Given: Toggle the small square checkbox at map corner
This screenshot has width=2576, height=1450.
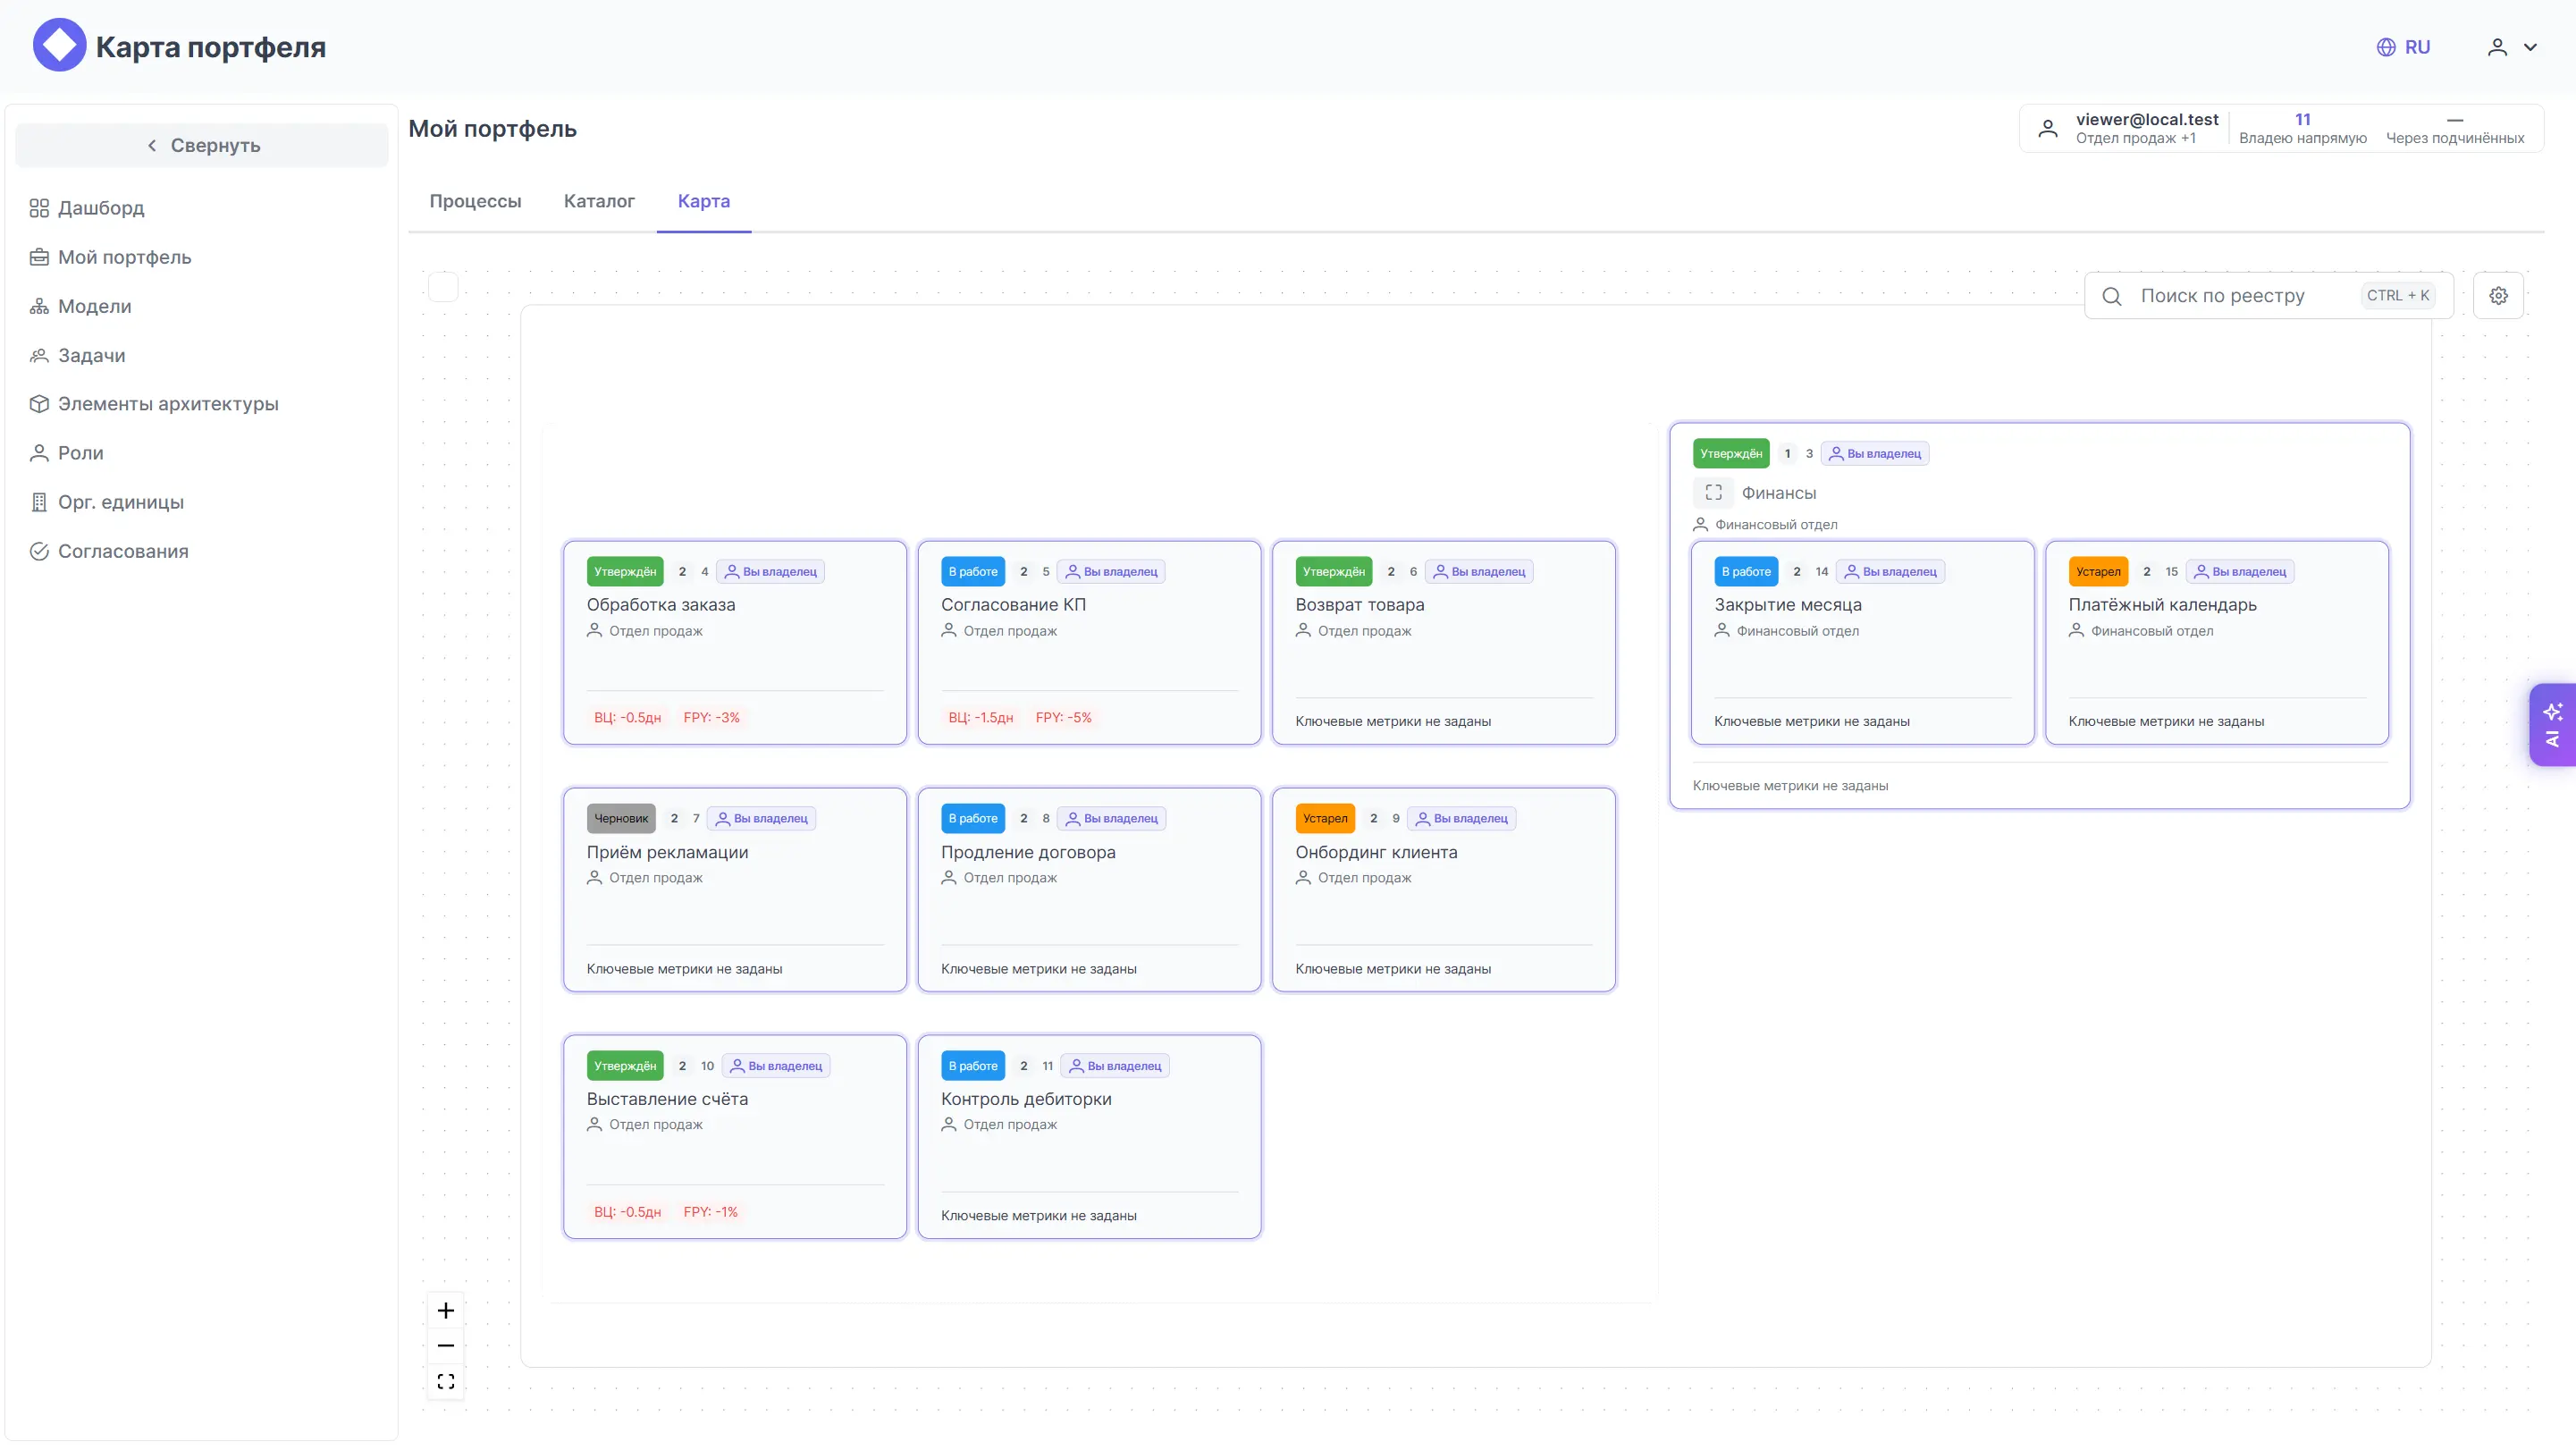Looking at the screenshot, I should click(x=443, y=287).
